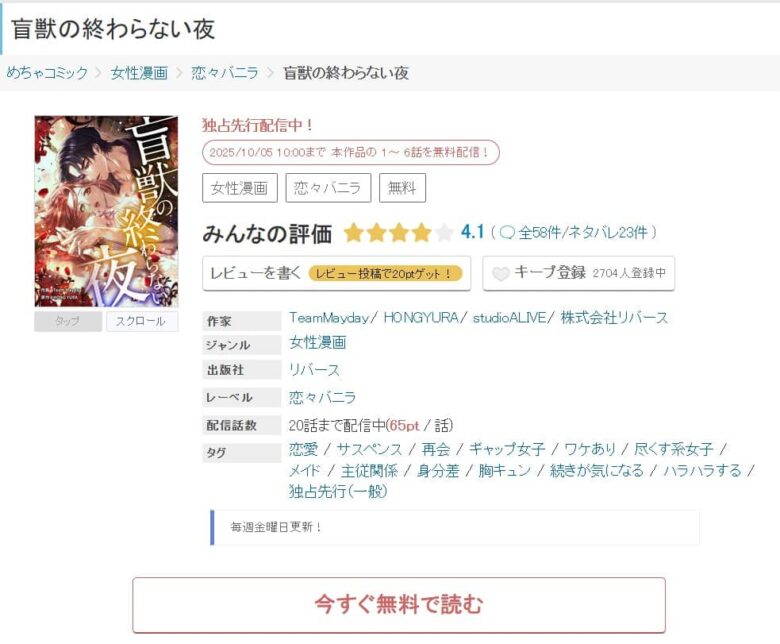Click the 独占先行(一般) tag link

tap(338, 491)
